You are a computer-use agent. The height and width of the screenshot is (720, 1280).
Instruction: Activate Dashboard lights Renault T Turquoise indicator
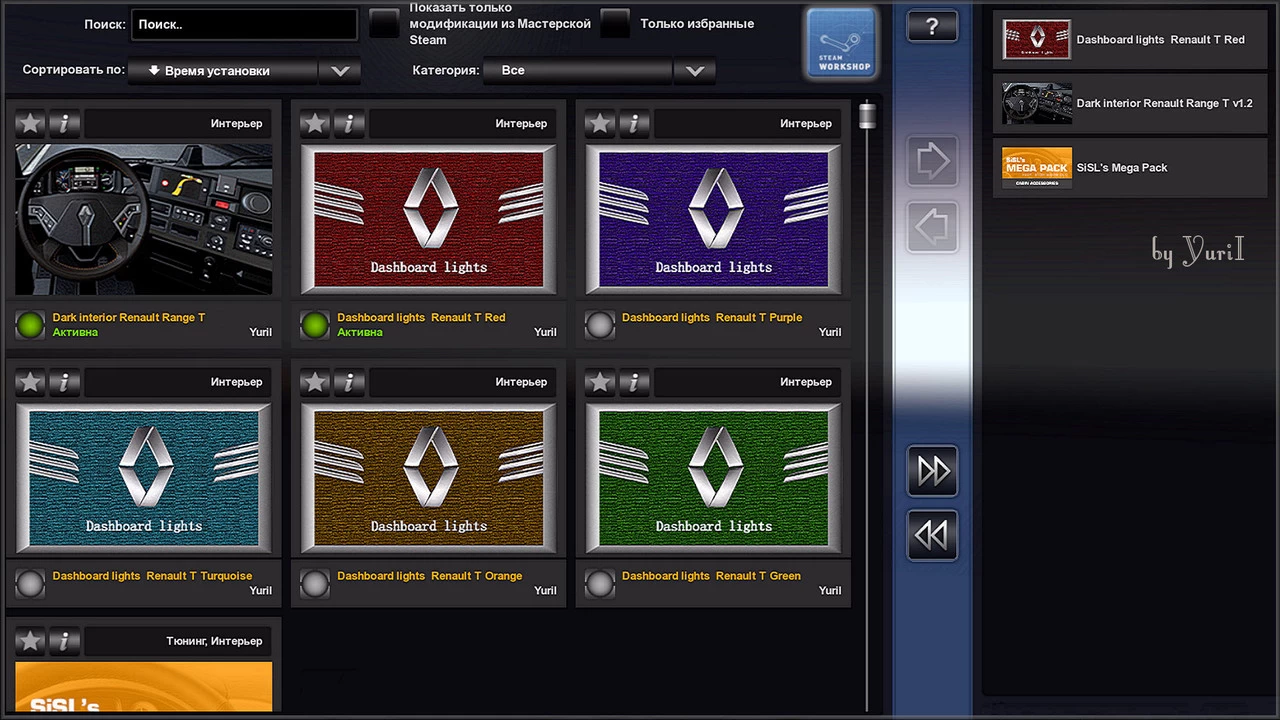point(31,584)
